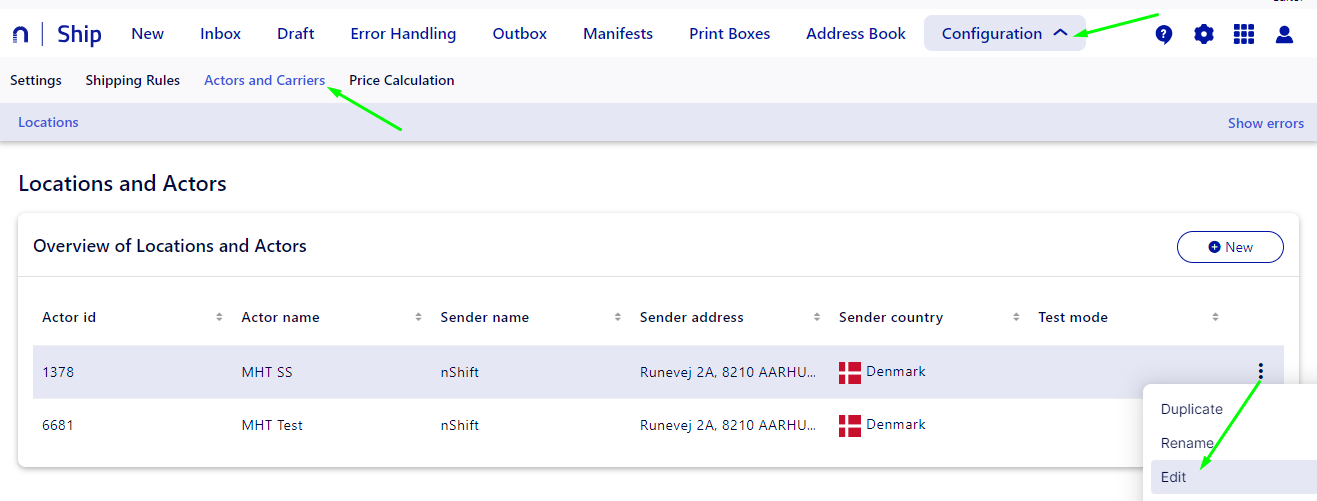Switch to the Shipping Rules tab
Image resolution: width=1317 pixels, height=501 pixels.
132,81
